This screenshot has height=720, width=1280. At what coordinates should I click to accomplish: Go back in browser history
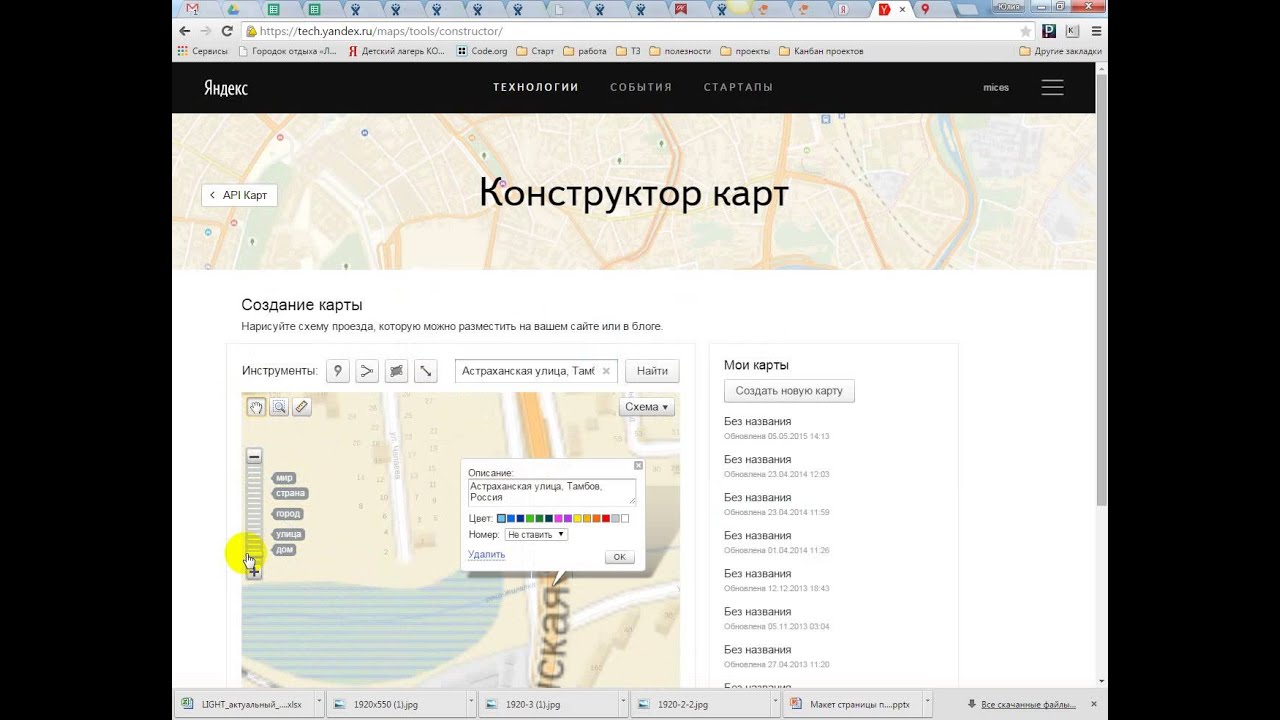tap(184, 31)
